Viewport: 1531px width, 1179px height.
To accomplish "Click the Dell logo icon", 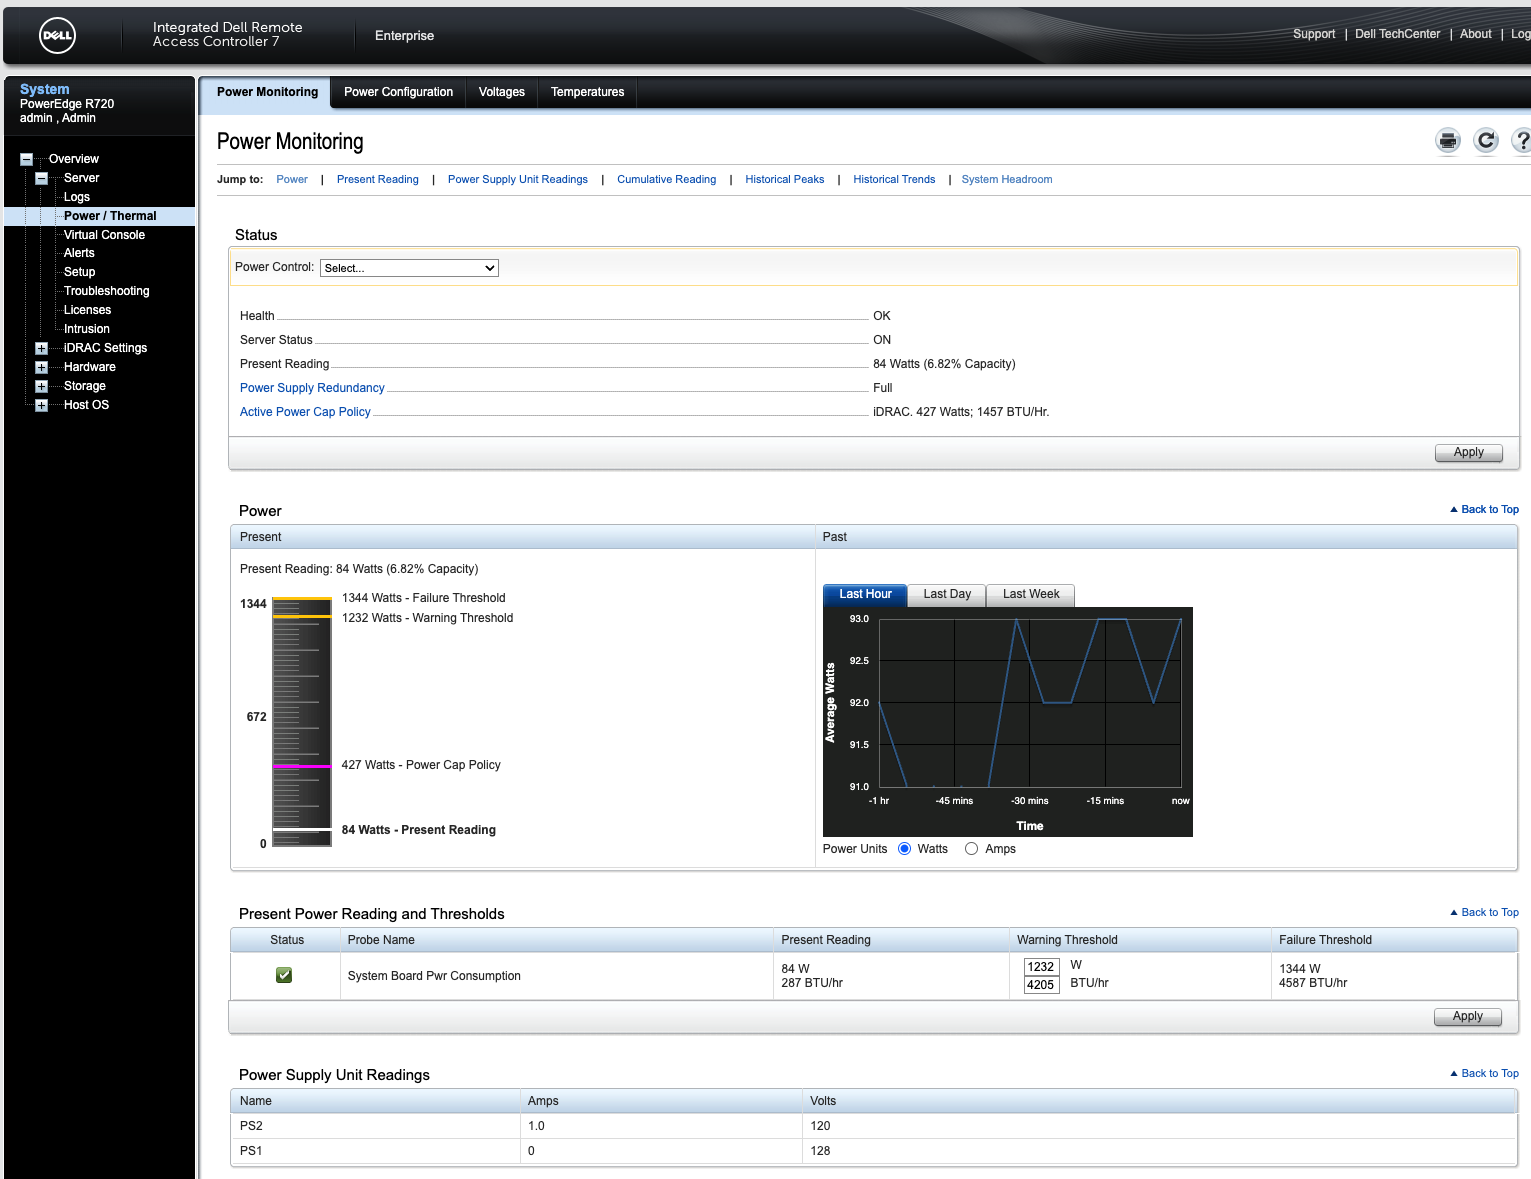I will (58, 35).
